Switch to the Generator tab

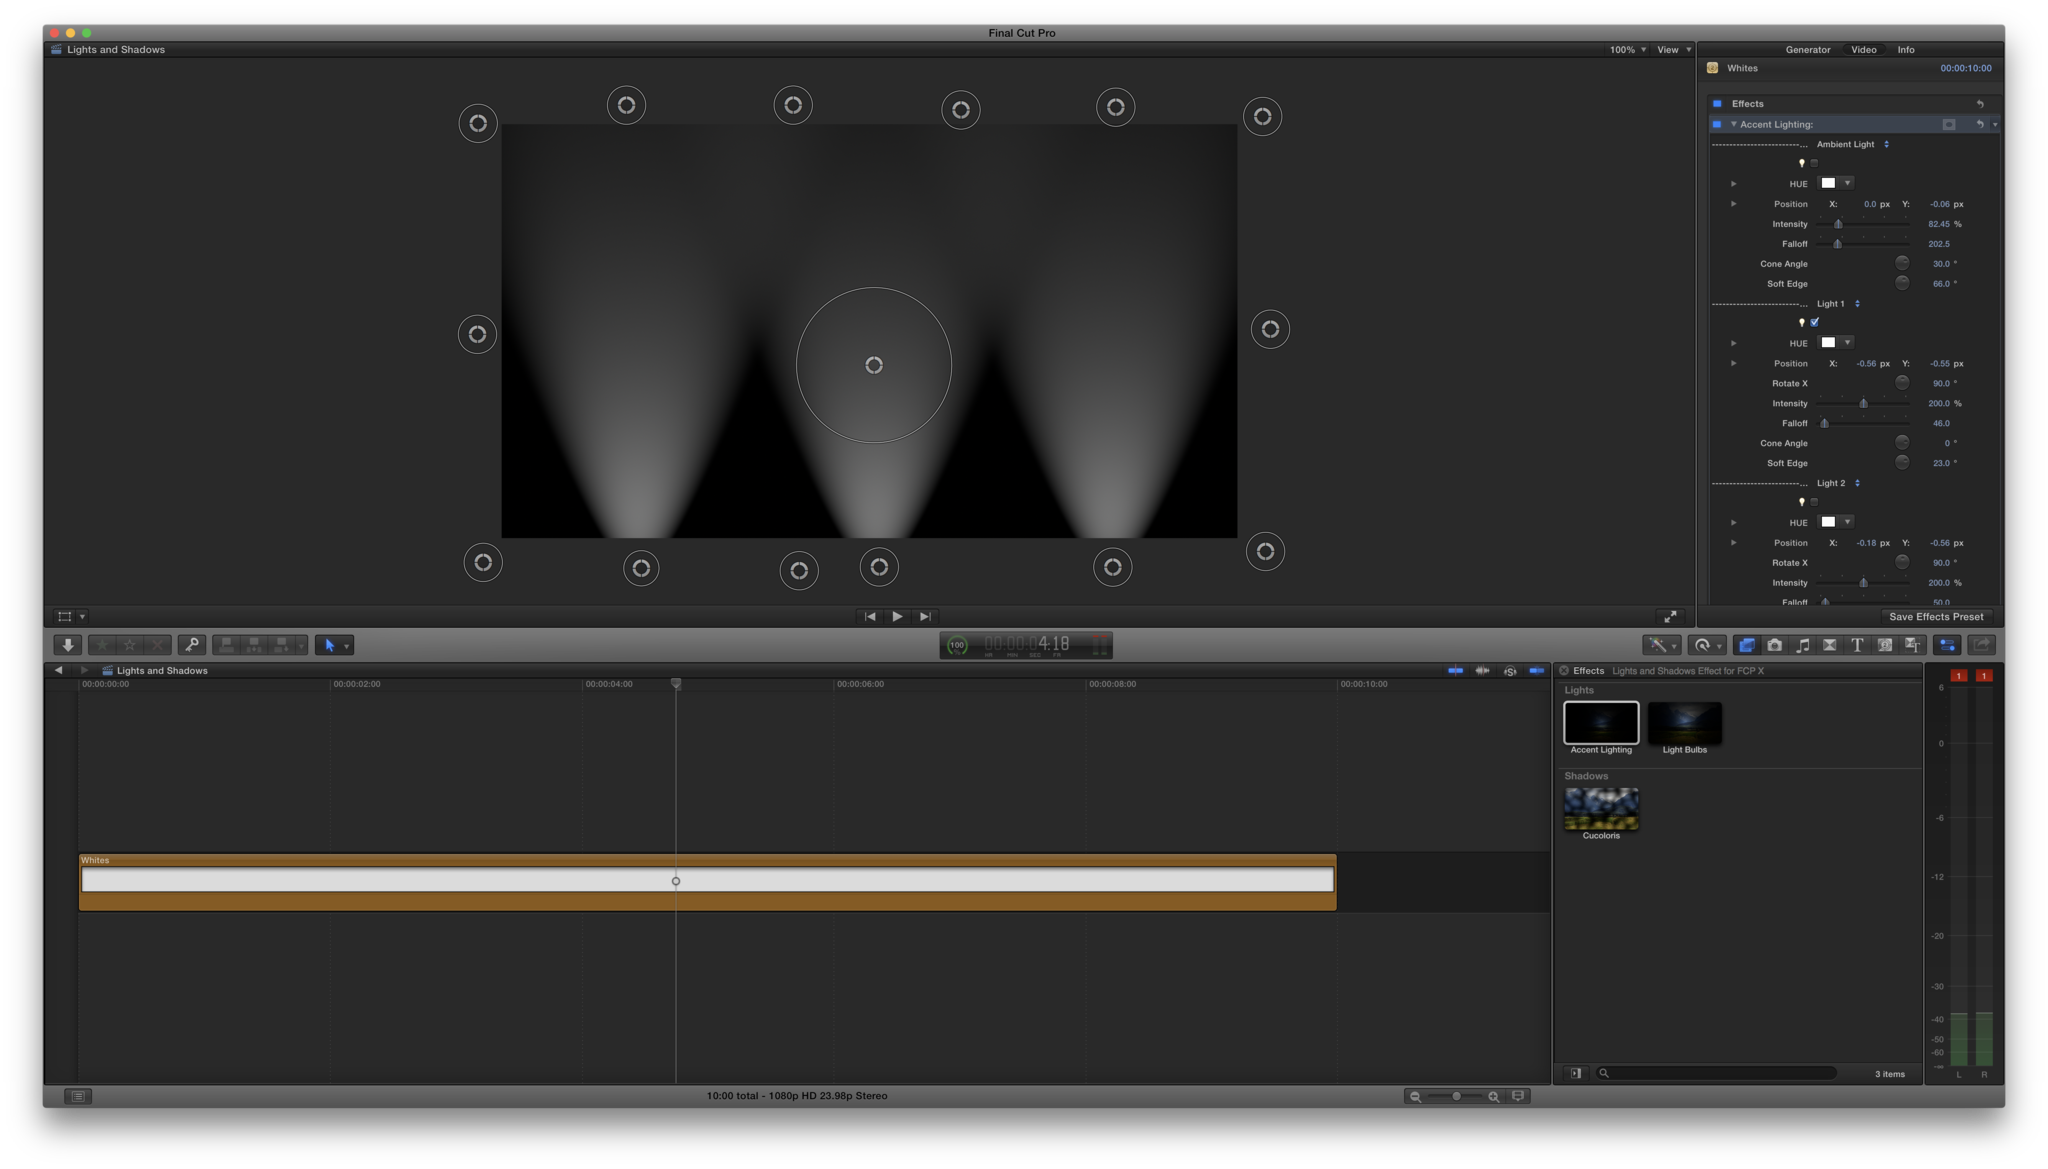1807,50
